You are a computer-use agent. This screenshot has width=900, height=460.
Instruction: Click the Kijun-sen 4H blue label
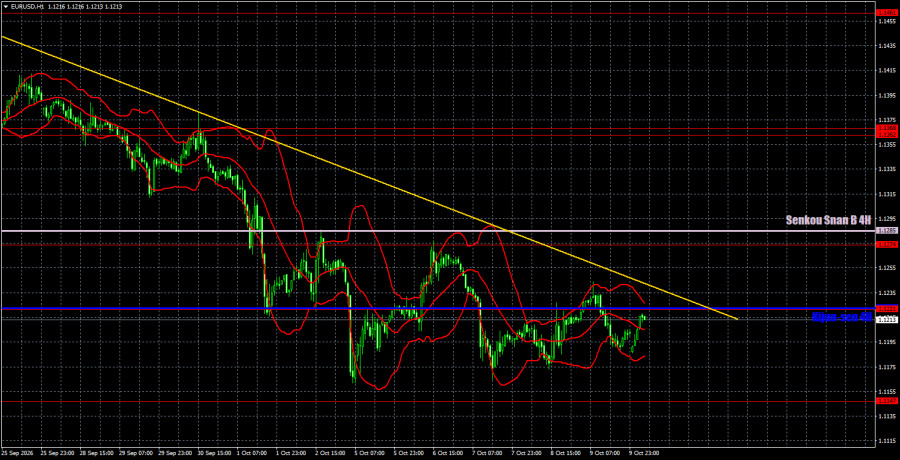(x=842, y=316)
